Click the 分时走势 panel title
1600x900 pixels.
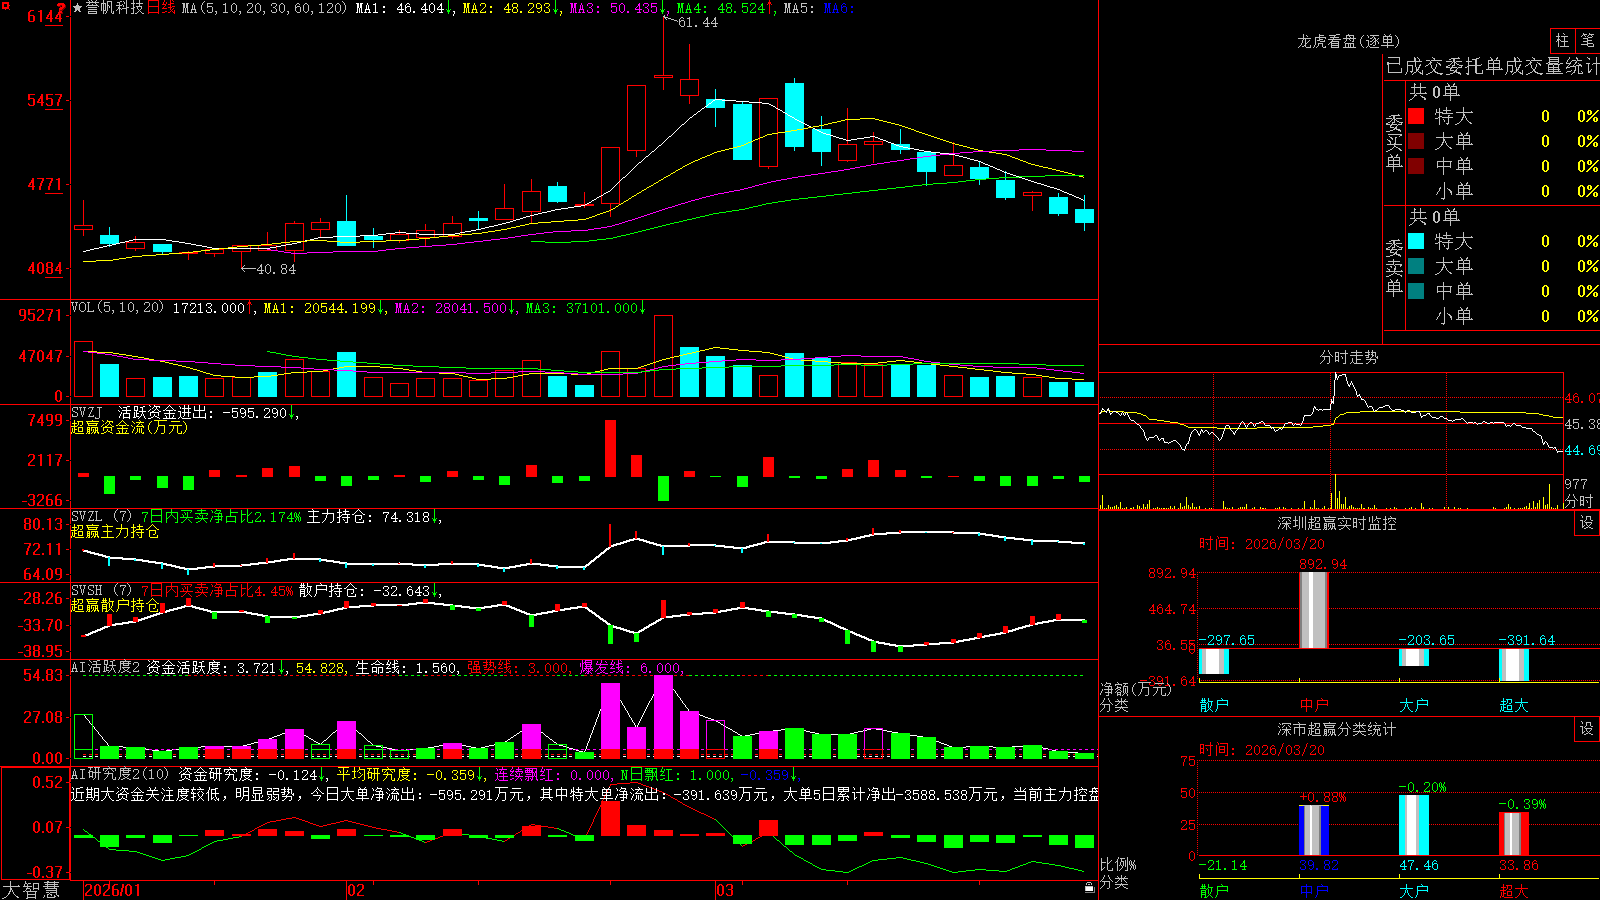click(1348, 357)
